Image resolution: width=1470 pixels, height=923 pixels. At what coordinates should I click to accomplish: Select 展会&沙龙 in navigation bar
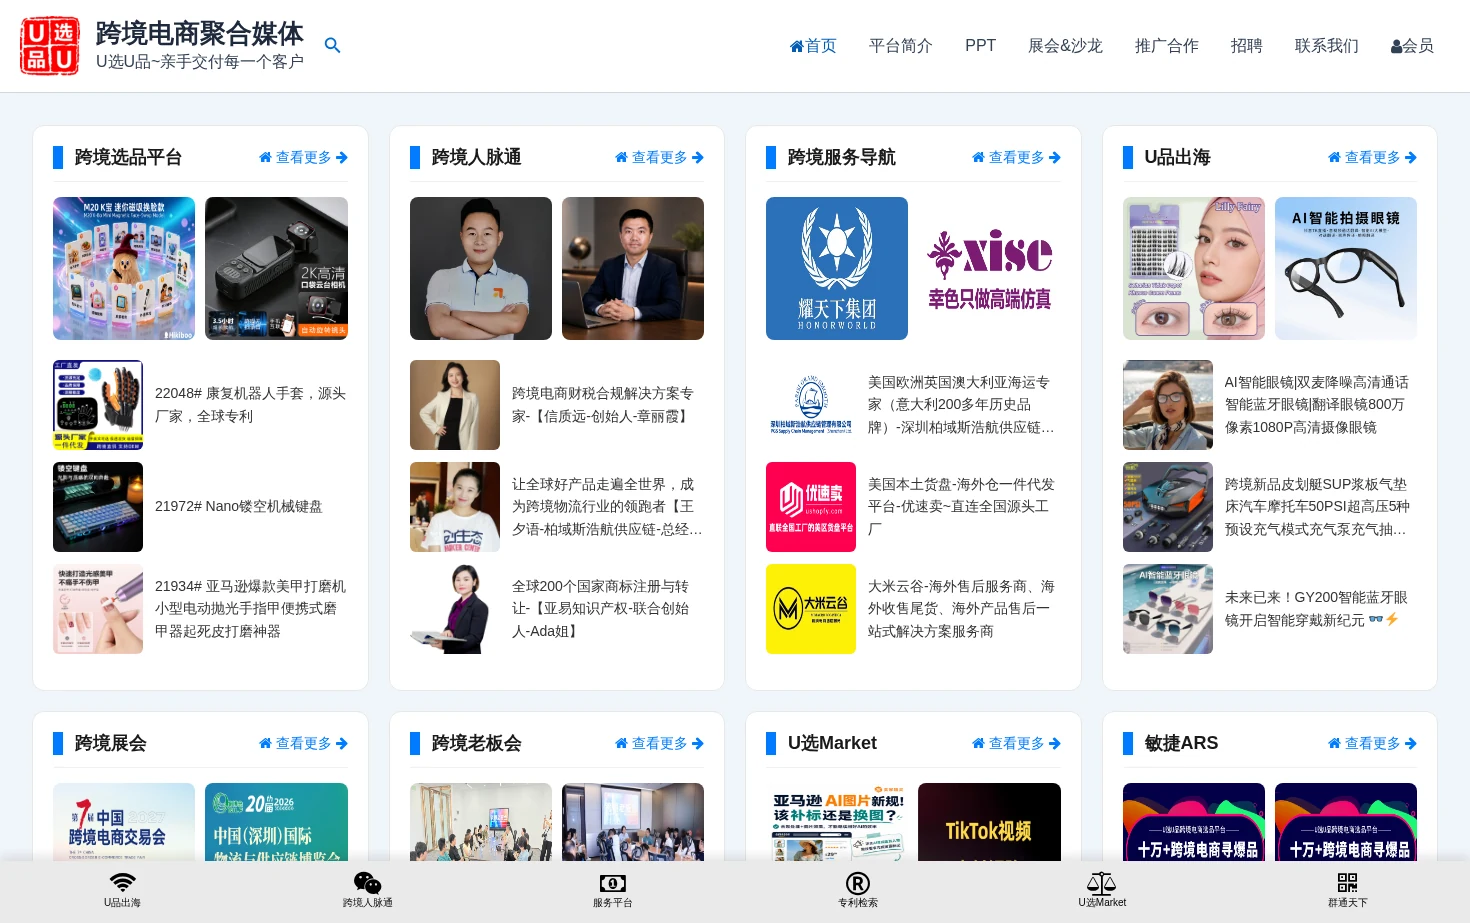[x=1065, y=46]
